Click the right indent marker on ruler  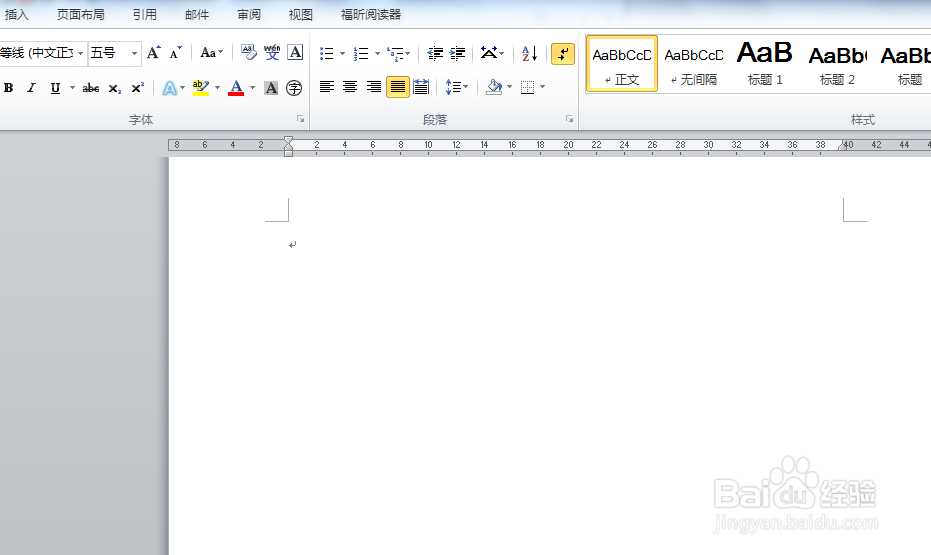pos(842,145)
